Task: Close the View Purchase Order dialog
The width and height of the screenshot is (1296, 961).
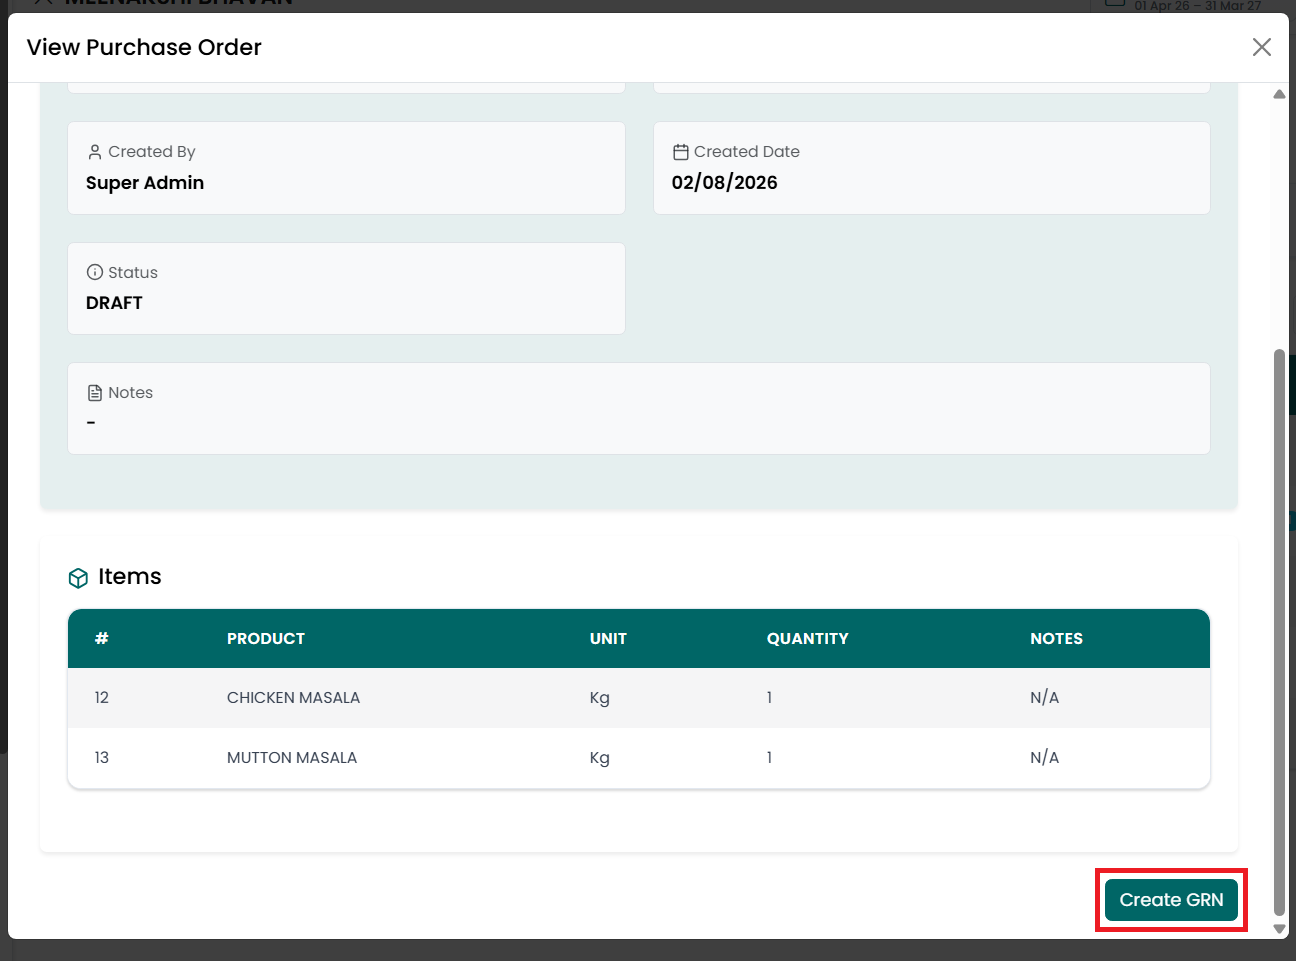Action: pyautogui.click(x=1262, y=47)
